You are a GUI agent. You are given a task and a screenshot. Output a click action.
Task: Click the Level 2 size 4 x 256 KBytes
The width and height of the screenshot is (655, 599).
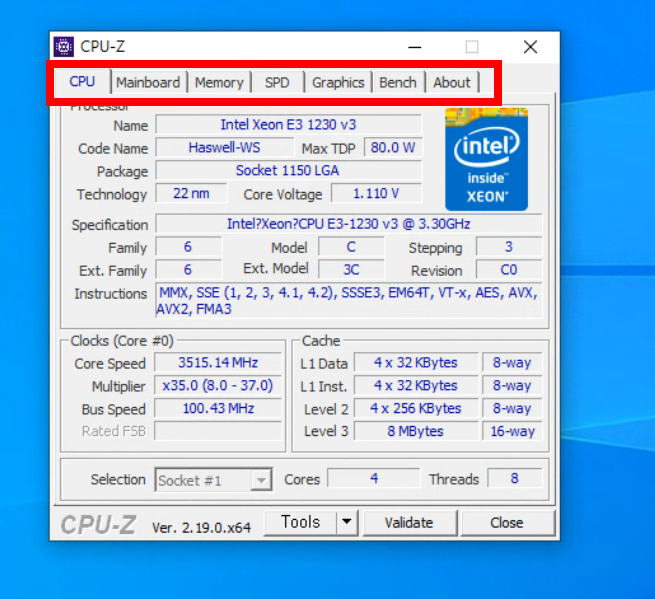(x=416, y=408)
